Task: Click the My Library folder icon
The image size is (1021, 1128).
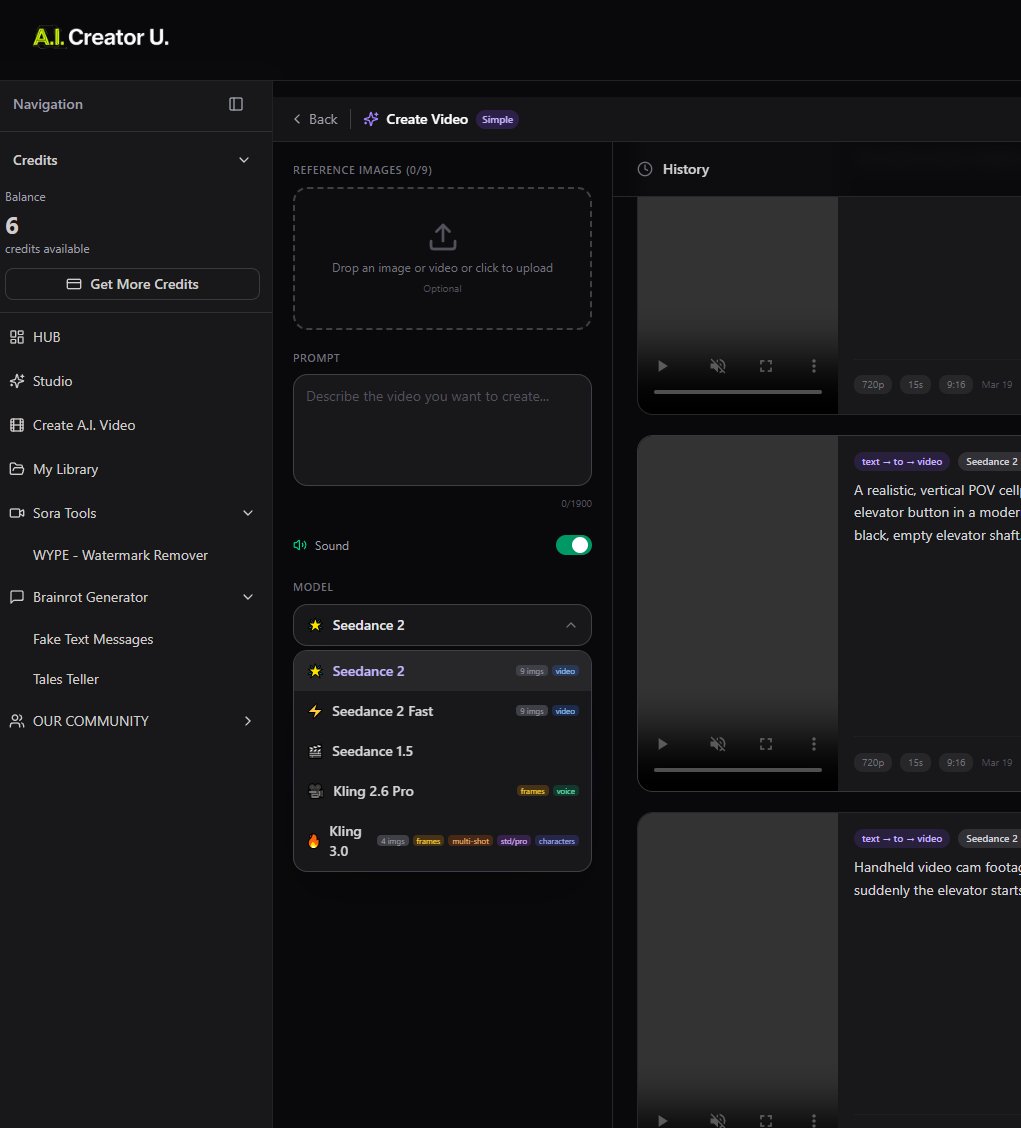Action: [x=17, y=469]
